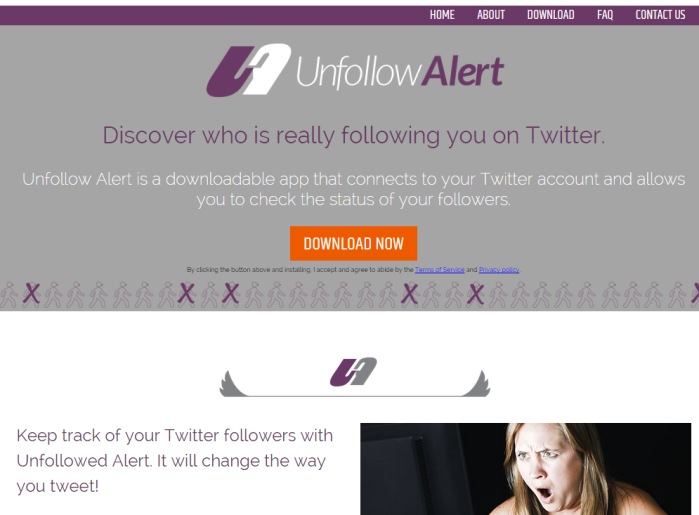
Task: Open the FAQ navigation link
Action: point(605,15)
